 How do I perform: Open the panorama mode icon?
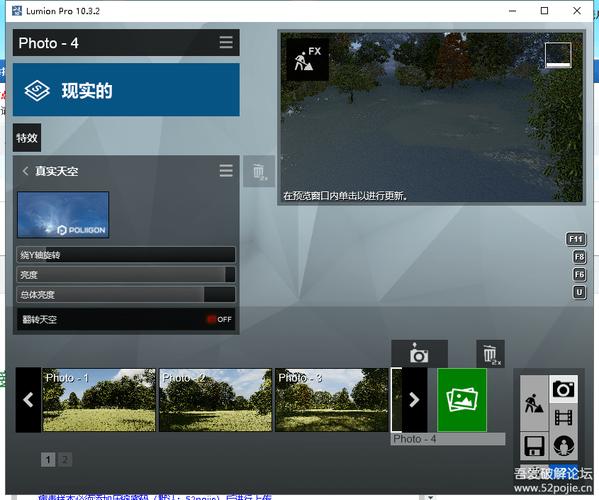pos(563,446)
